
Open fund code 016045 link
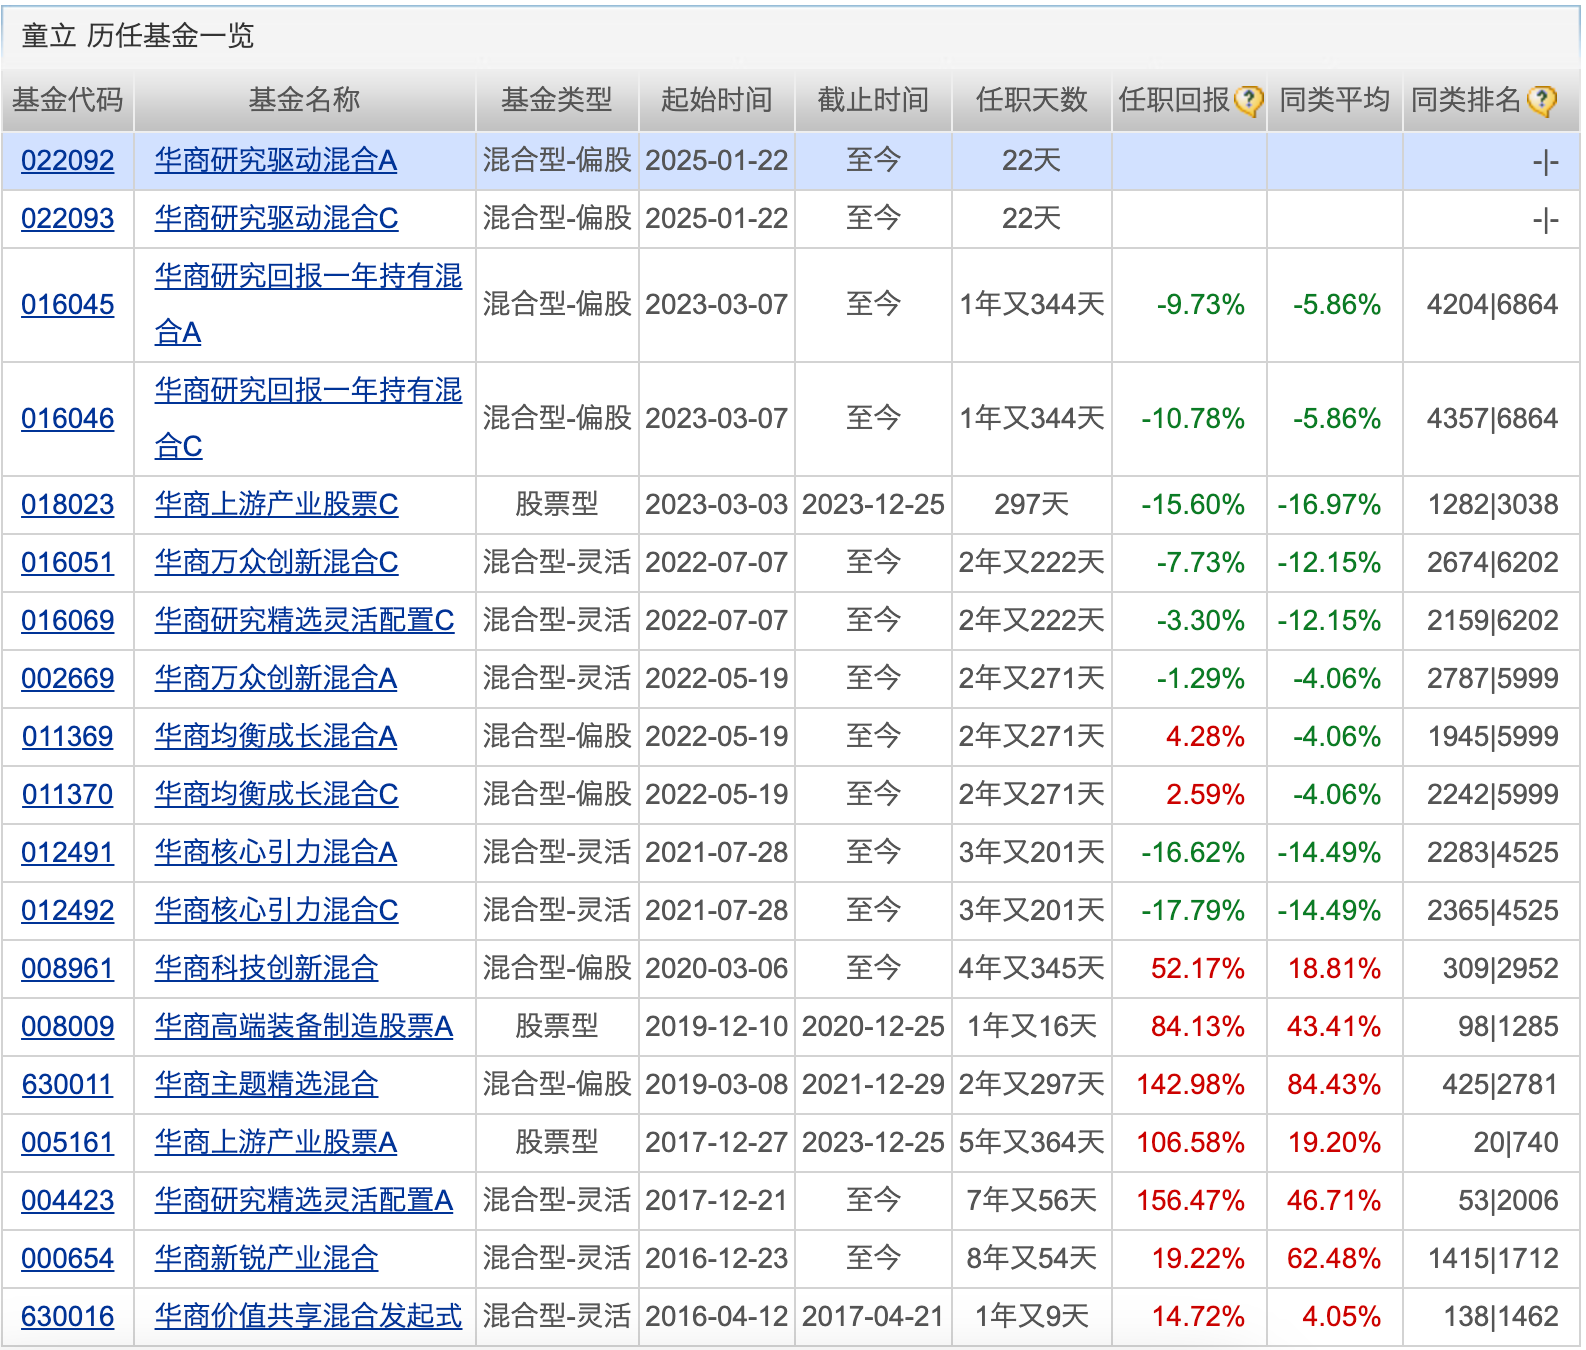point(67,304)
